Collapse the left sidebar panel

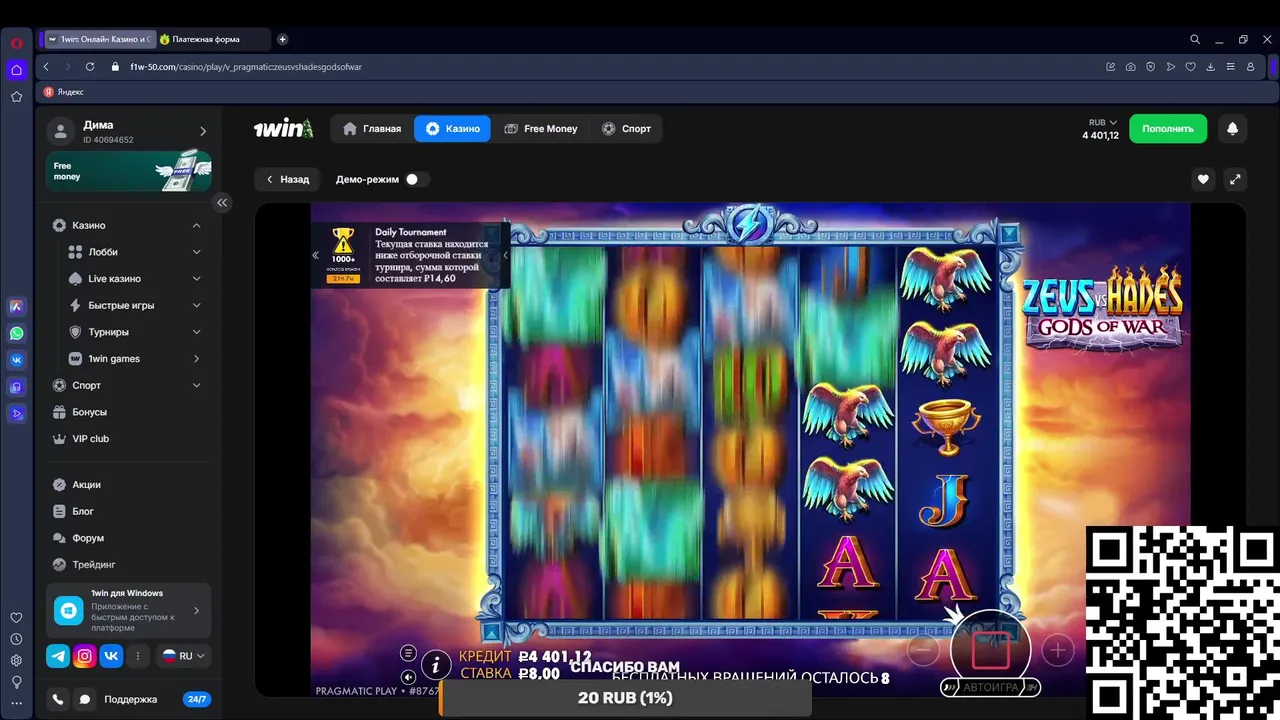[222, 202]
